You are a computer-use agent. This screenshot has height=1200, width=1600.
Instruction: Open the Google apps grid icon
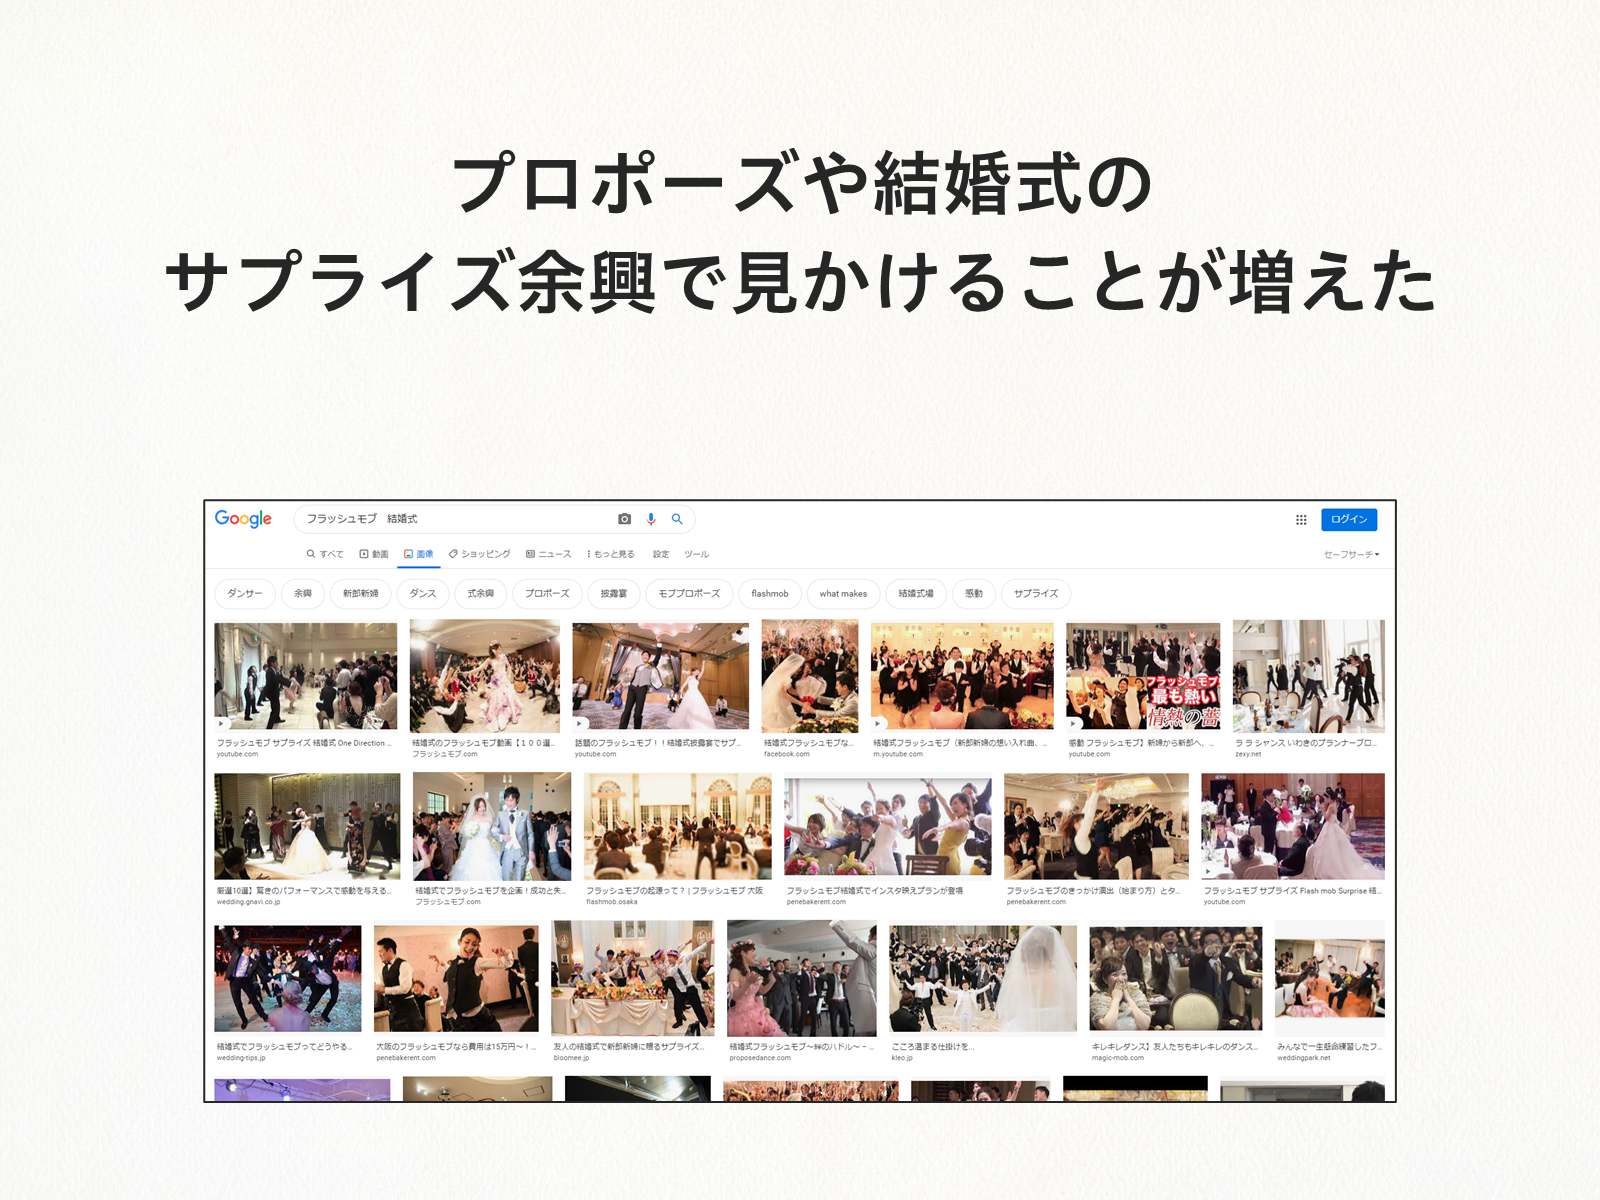pos(1301,520)
